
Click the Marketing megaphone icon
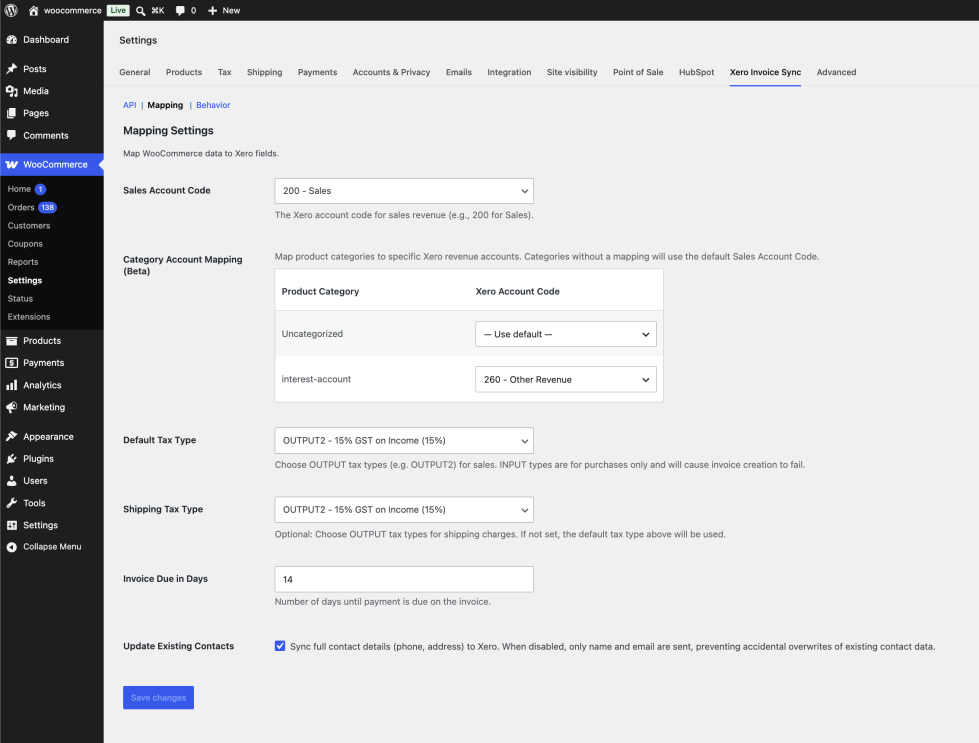(12, 407)
